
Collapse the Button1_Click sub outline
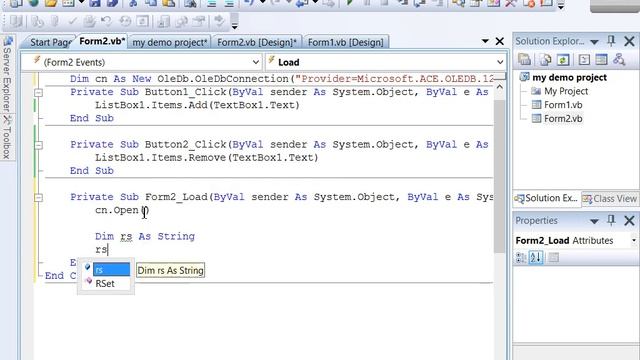[38, 93]
